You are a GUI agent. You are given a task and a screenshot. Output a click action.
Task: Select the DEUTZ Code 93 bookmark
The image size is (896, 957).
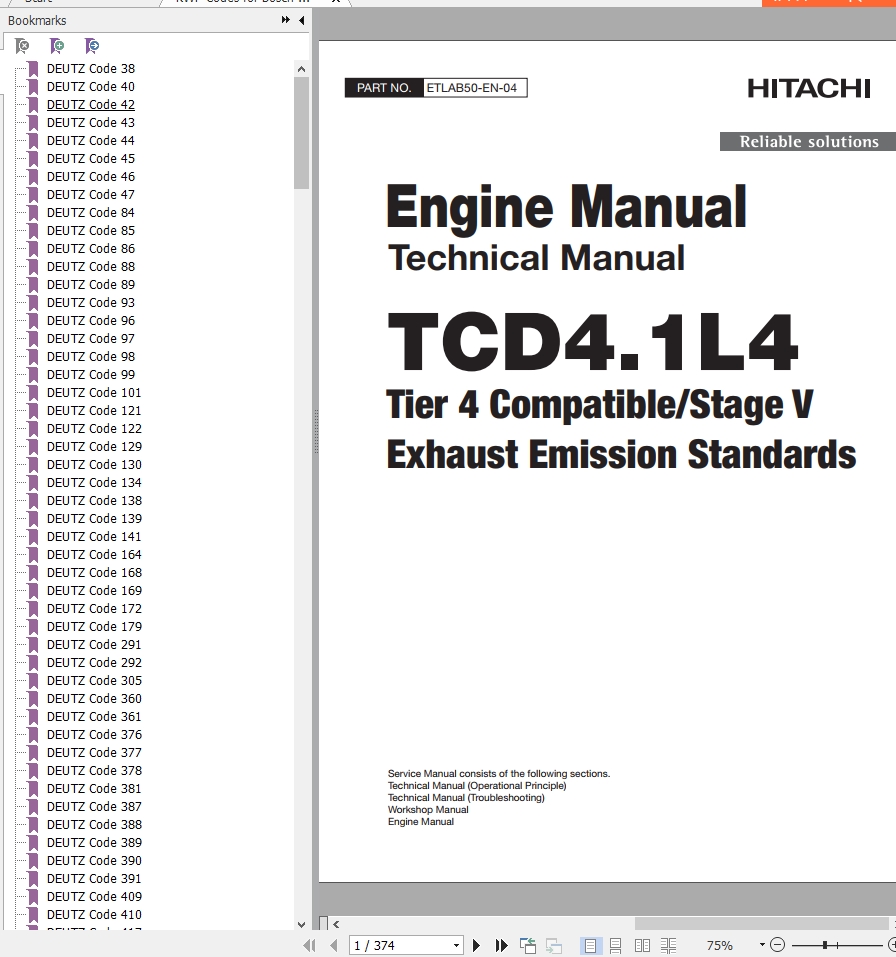pyautogui.click(x=91, y=303)
